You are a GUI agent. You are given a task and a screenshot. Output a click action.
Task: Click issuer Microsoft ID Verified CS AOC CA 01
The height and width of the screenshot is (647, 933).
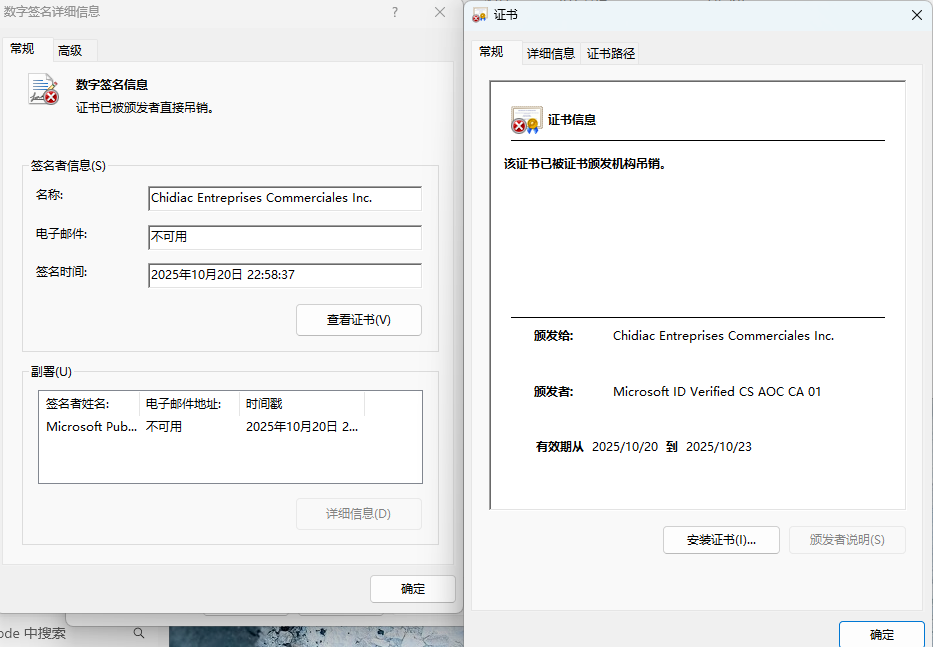pos(717,392)
